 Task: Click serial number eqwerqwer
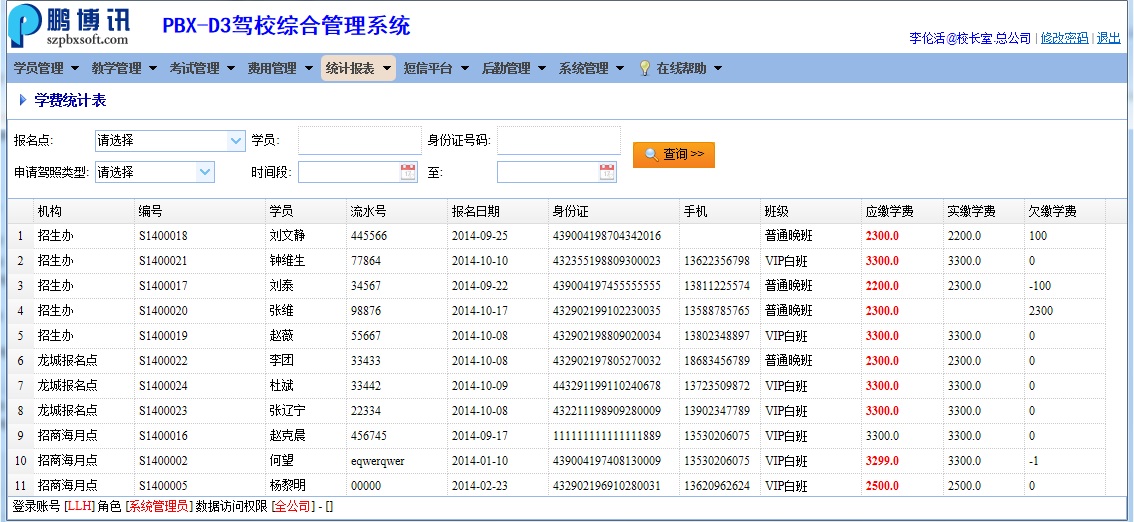(x=378, y=461)
